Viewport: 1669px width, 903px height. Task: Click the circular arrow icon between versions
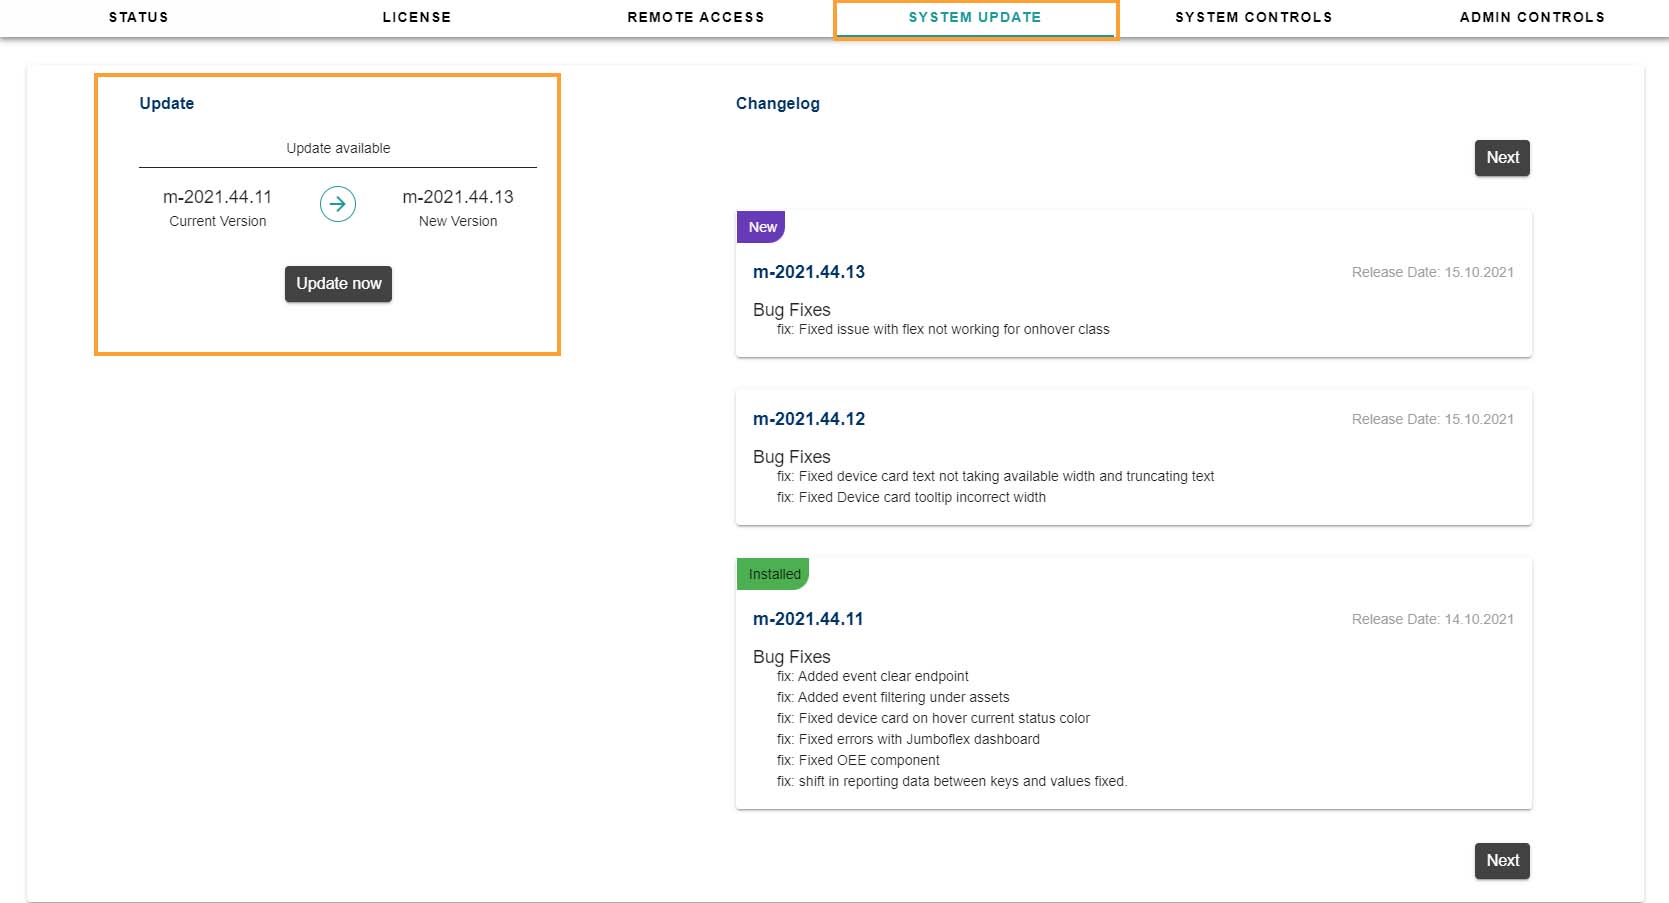(338, 204)
